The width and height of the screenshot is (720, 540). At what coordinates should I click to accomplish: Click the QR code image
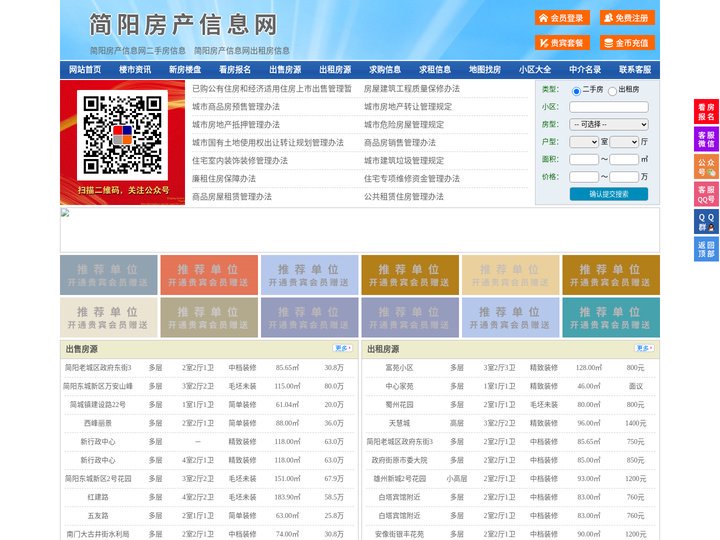click(x=122, y=135)
